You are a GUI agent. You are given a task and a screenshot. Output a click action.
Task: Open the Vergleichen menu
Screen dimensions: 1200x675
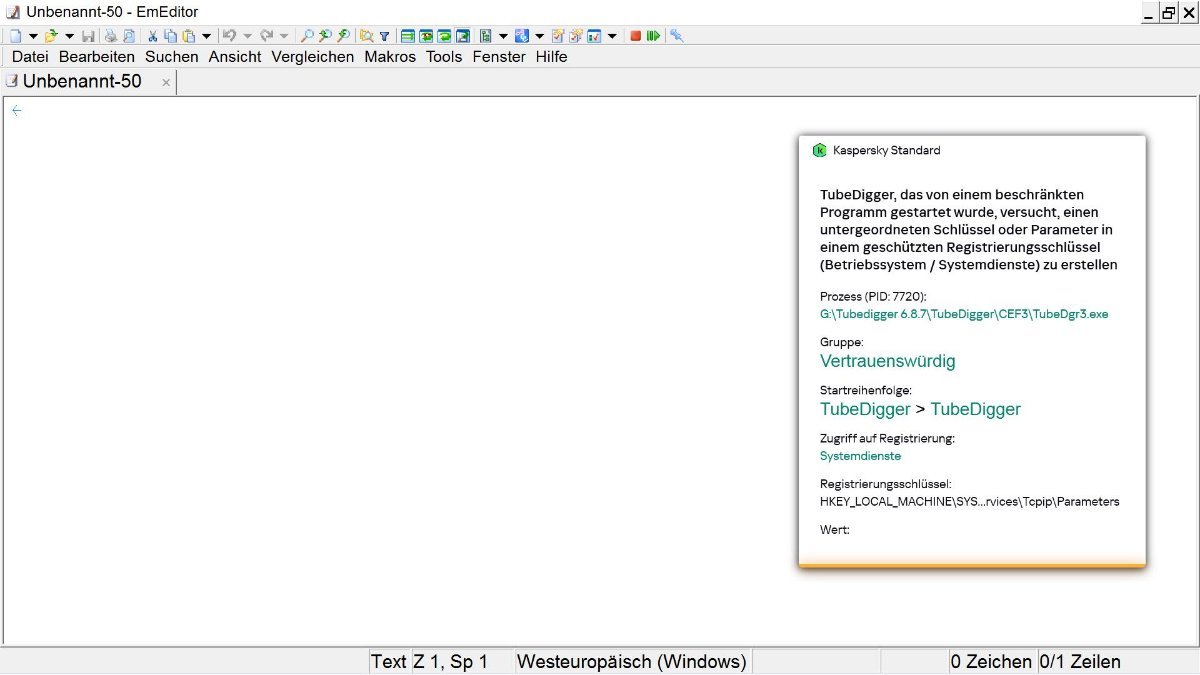(313, 57)
